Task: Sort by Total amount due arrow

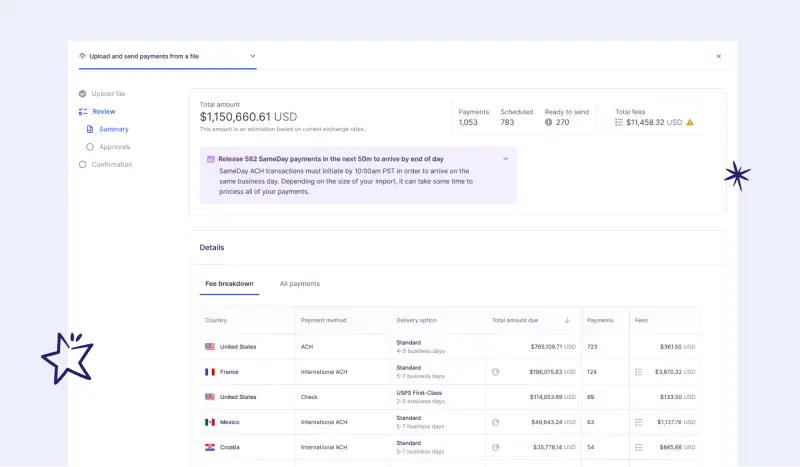Action: tap(567, 320)
